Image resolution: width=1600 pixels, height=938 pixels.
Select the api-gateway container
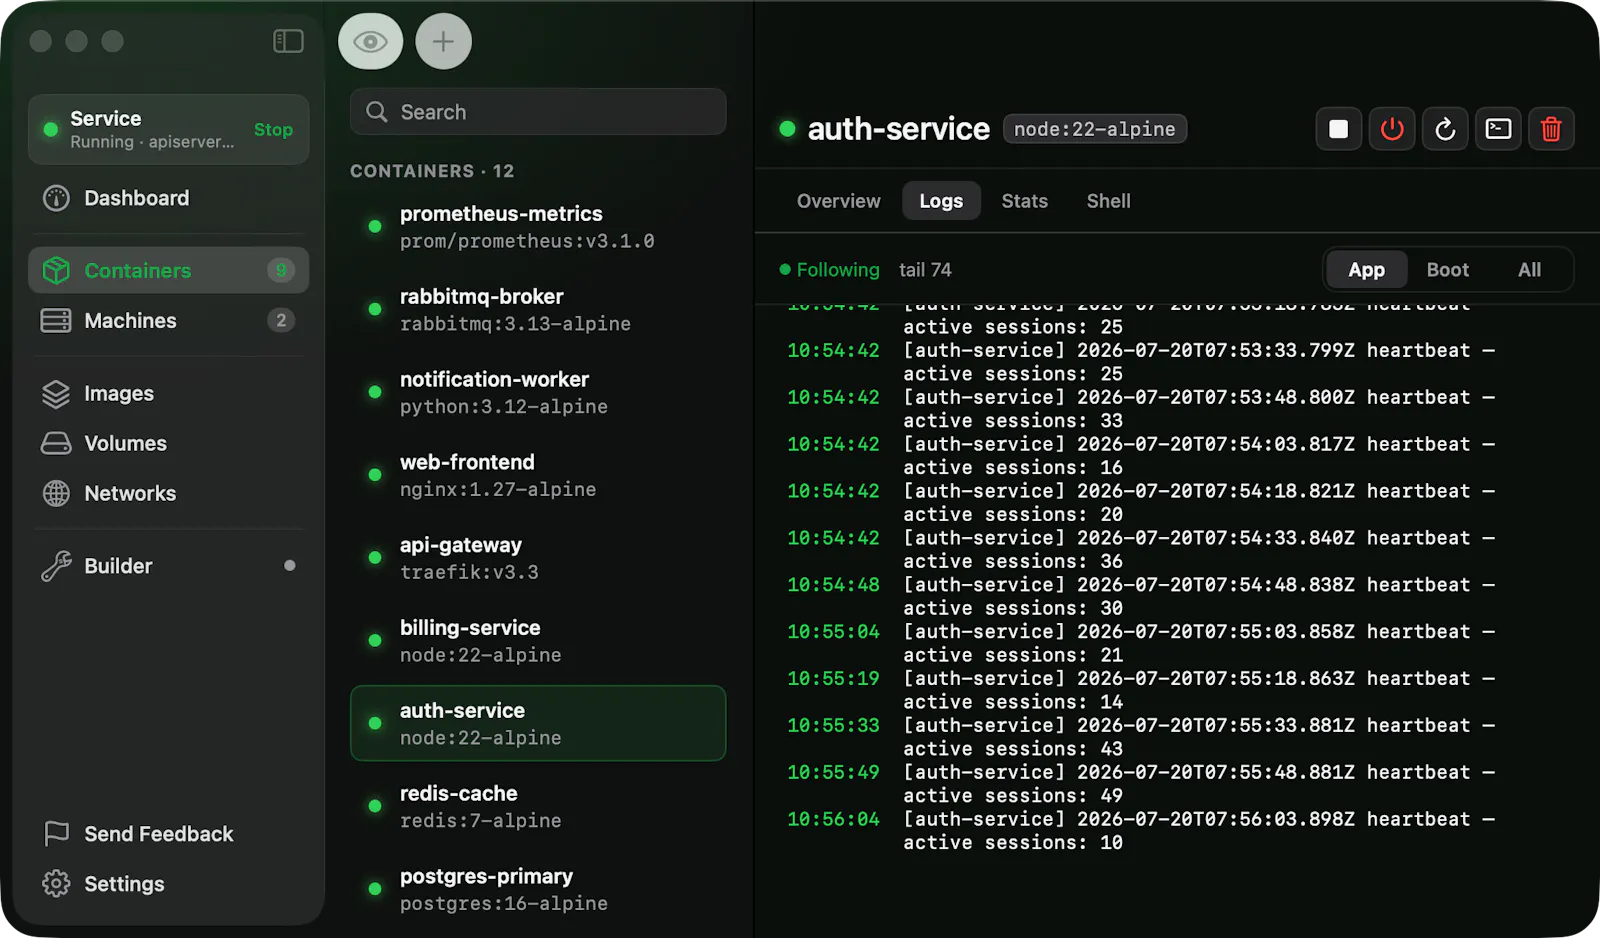(538, 558)
